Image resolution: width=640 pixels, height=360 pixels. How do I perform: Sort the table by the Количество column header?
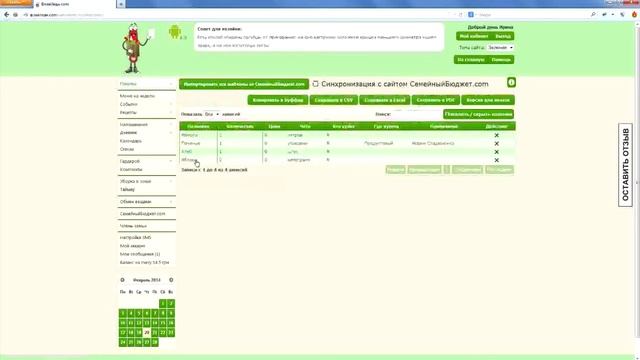pyautogui.click(x=240, y=127)
